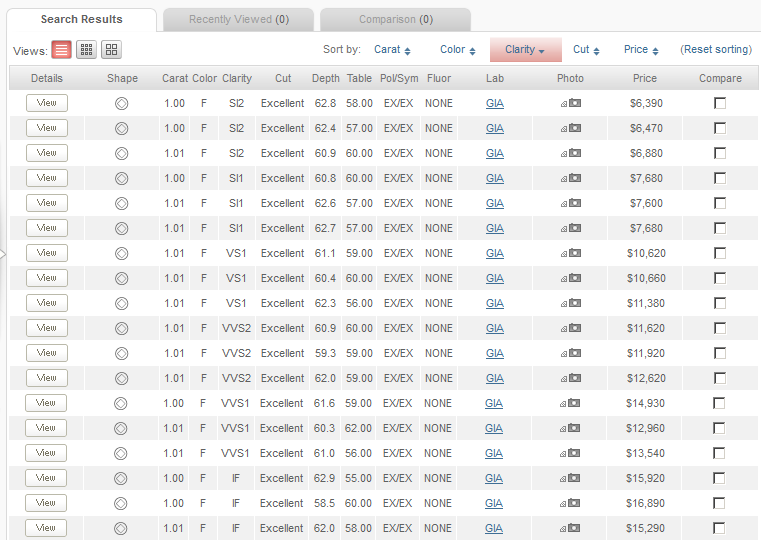Open photo of the $10,620 diamond
The height and width of the screenshot is (540, 761).
[570, 253]
